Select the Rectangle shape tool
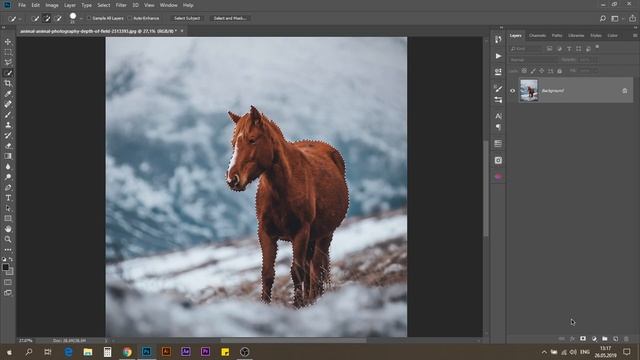This screenshot has height=360, width=640. point(8,219)
